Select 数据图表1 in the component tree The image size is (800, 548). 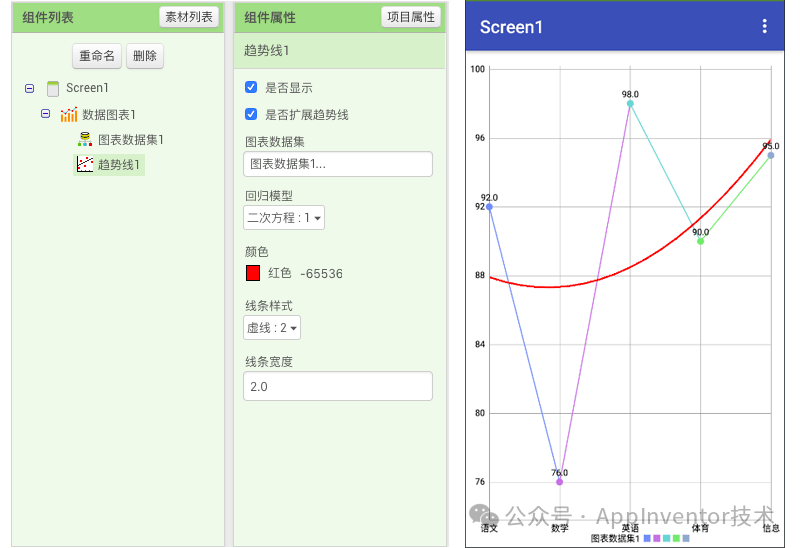coord(109,115)
